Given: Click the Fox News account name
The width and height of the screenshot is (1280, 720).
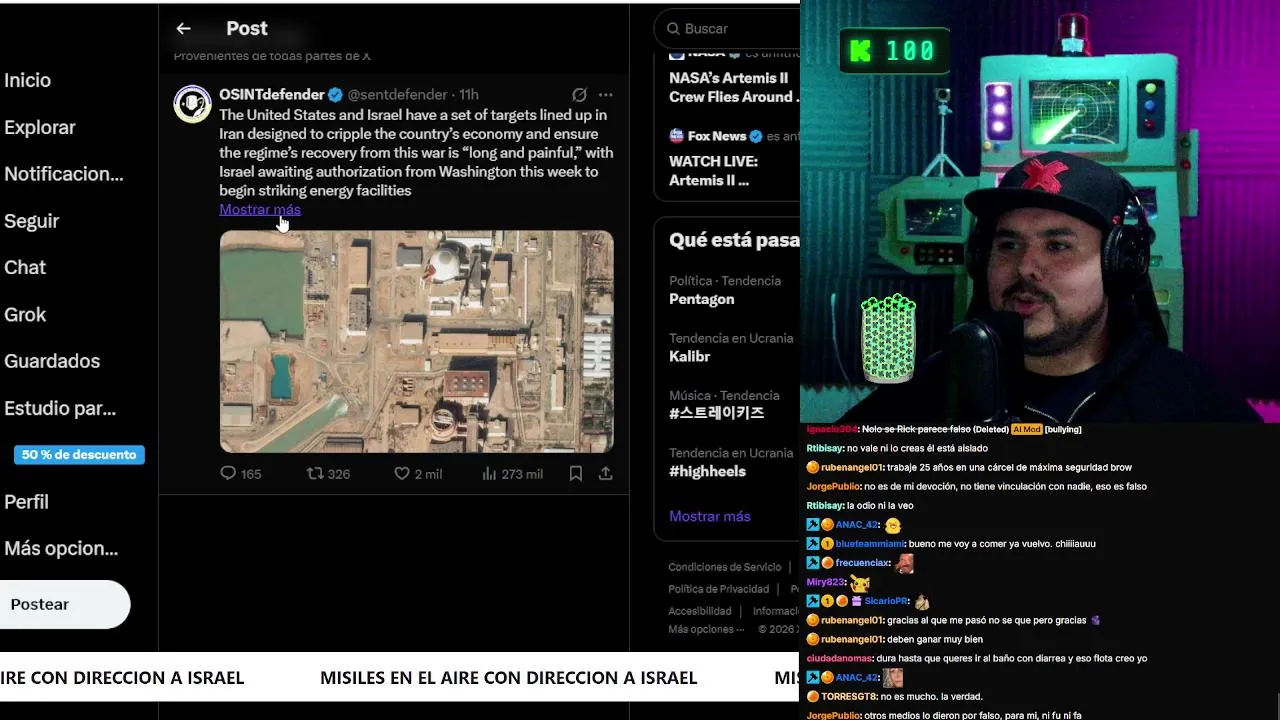Looking at the screenshot, I should pyautogui.click(x=716, y=136).
